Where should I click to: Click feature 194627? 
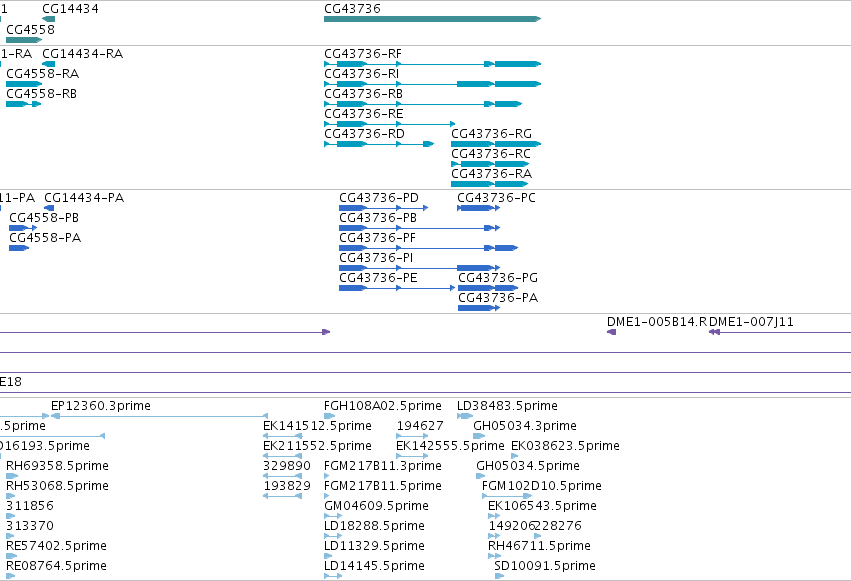pos(412,436)
